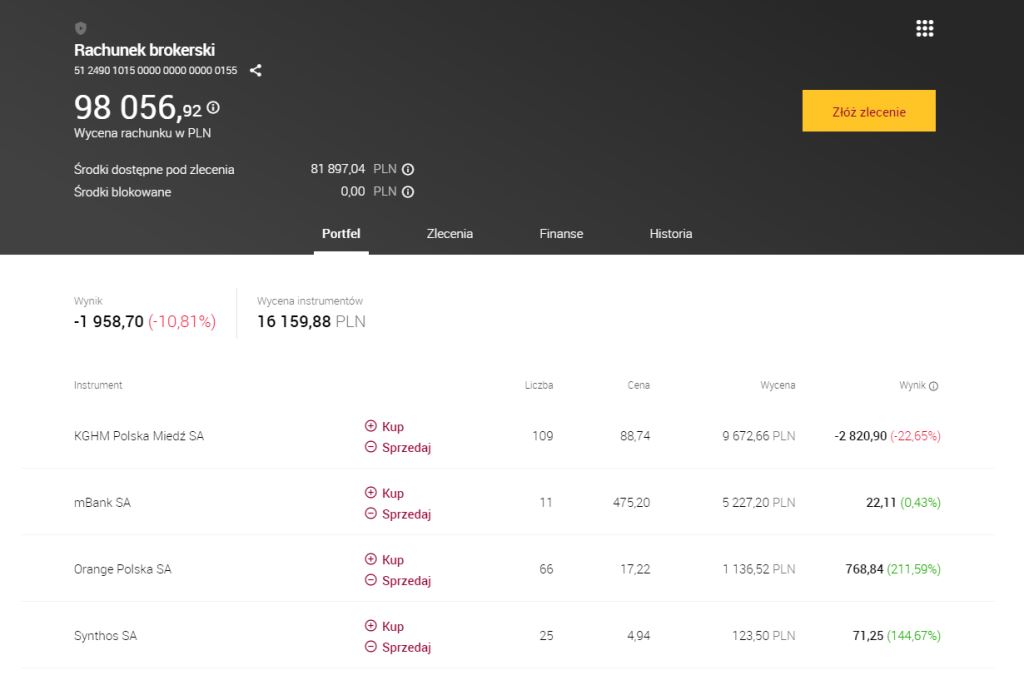Viewport: 1024px width, 695px height.
Task: Click Synthos SA instrument name
Action: coord(105,636)
